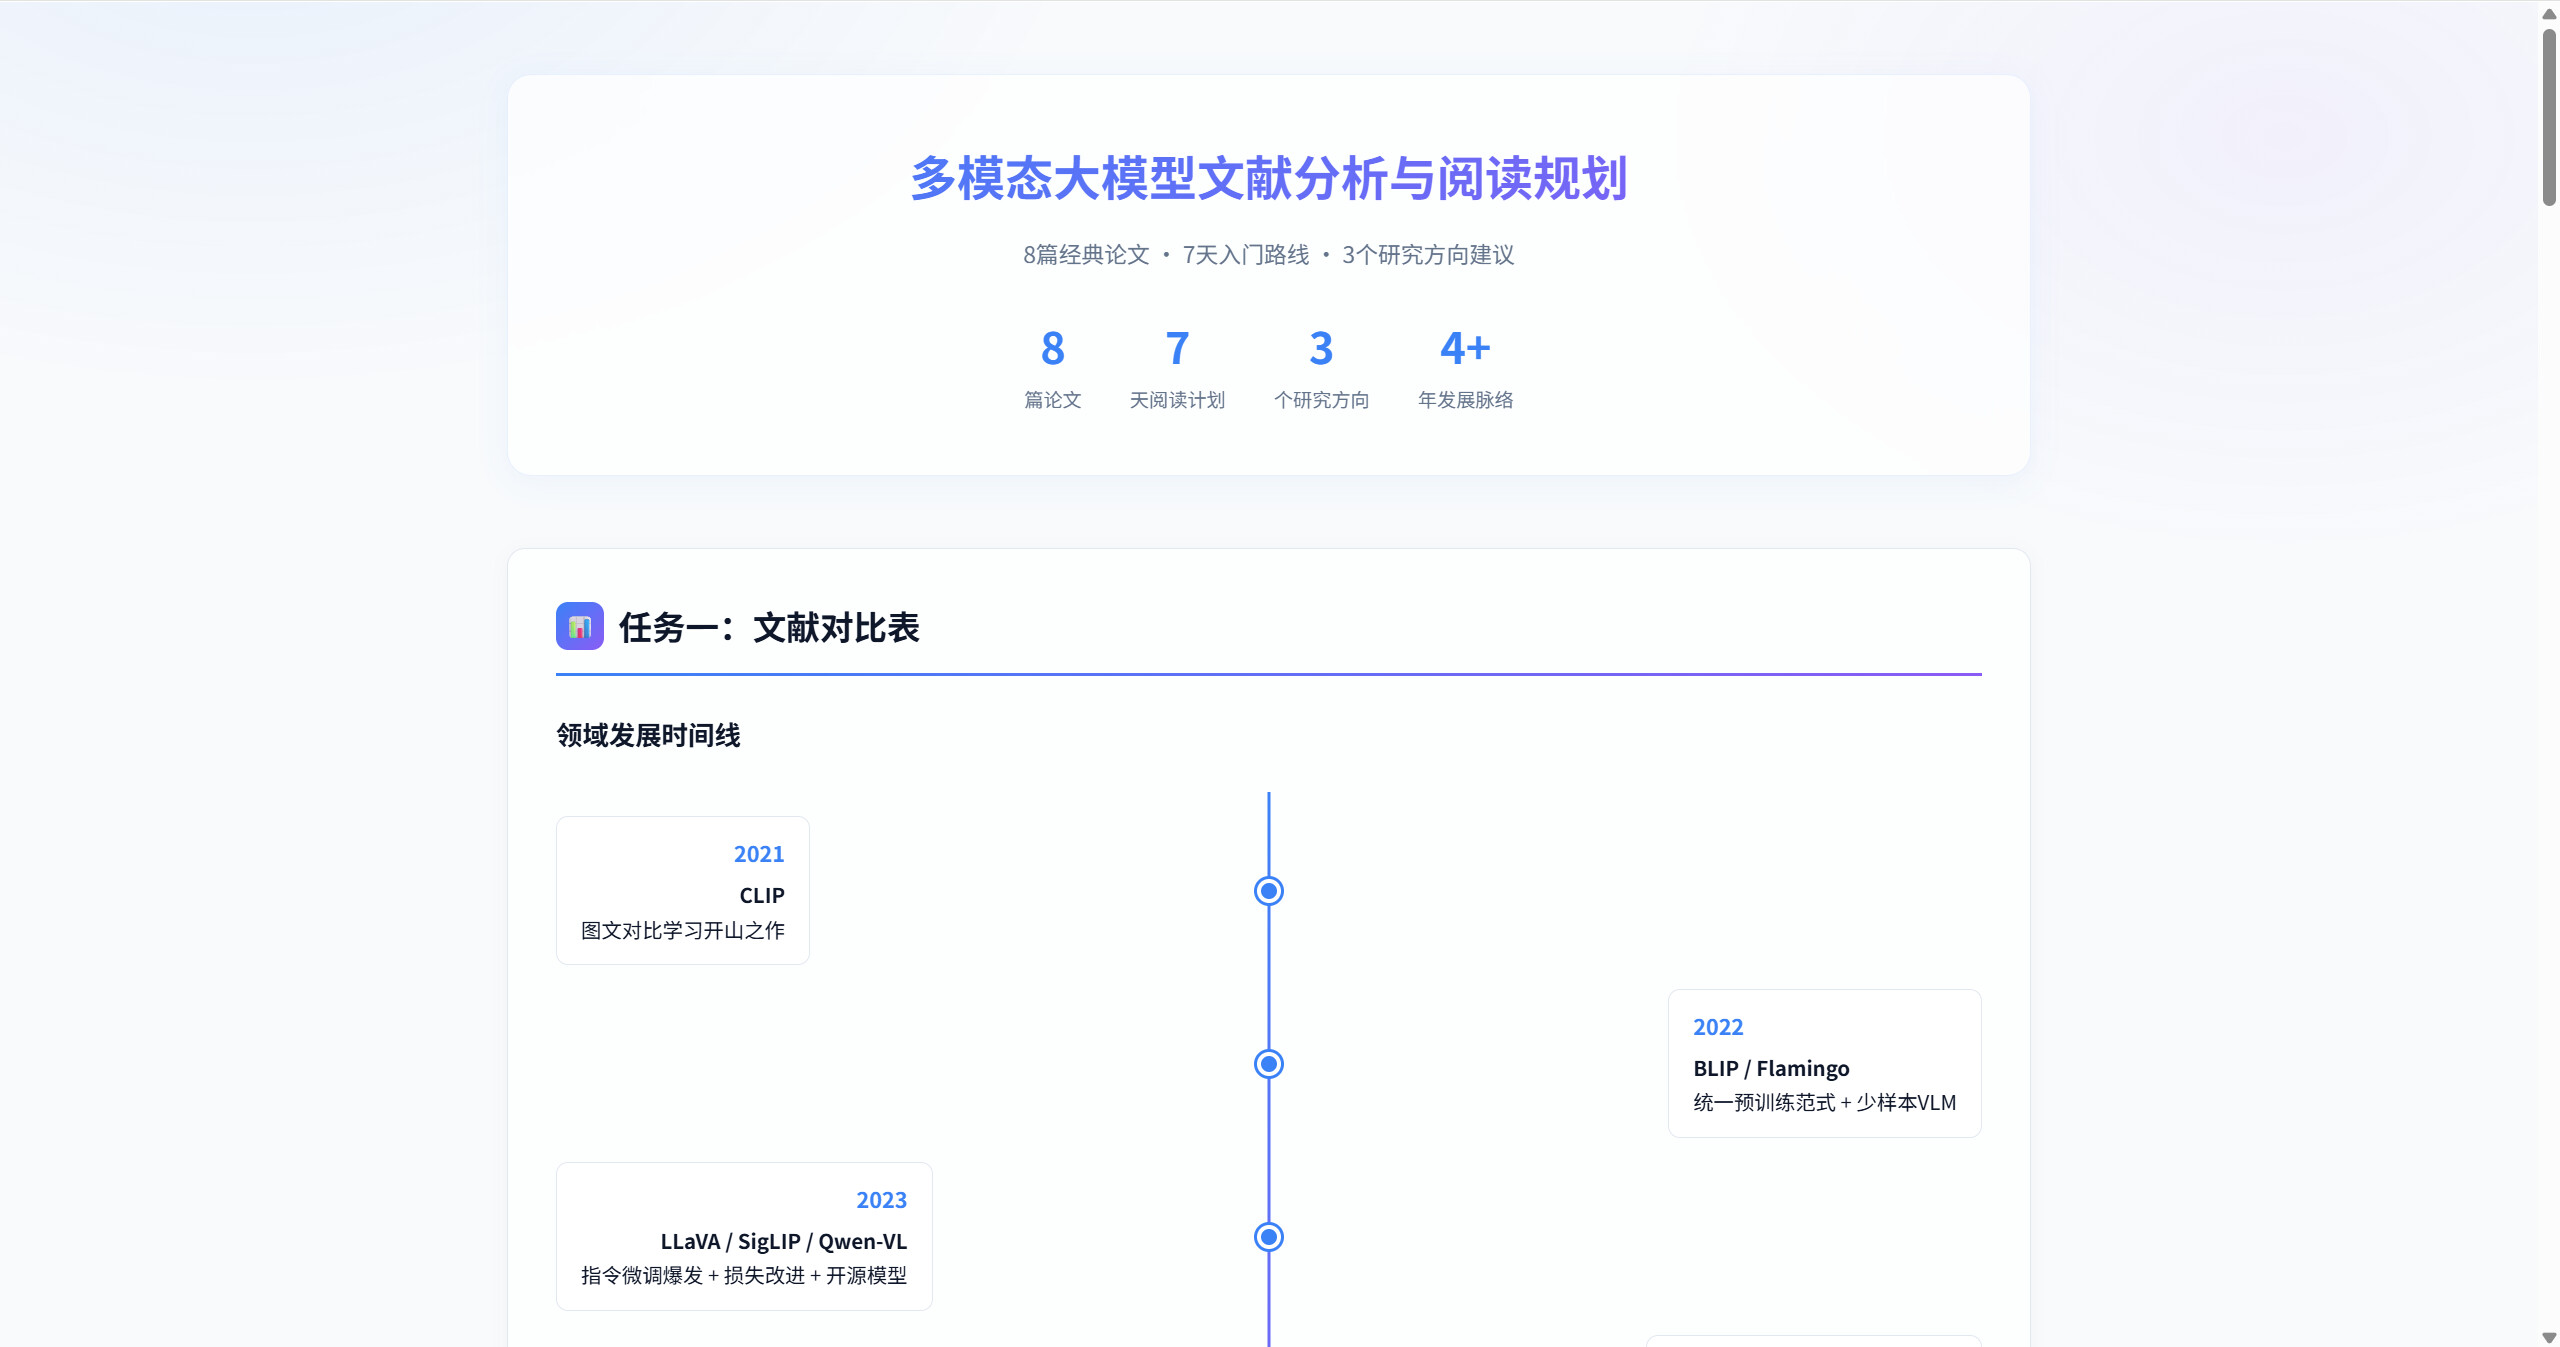Click the scrollbar down arrow
Image resolution: width=2560 pixels, height=1347 pixels.
[2549, 1337]
